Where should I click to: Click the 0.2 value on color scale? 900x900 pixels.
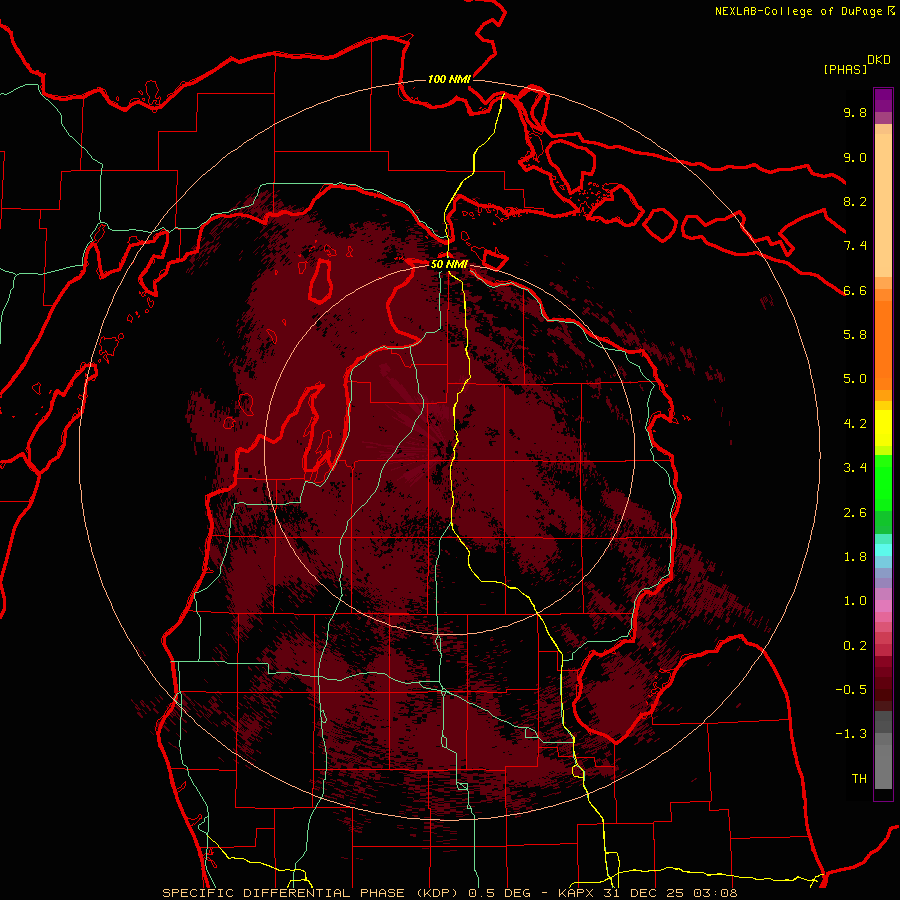coord(855,646)
